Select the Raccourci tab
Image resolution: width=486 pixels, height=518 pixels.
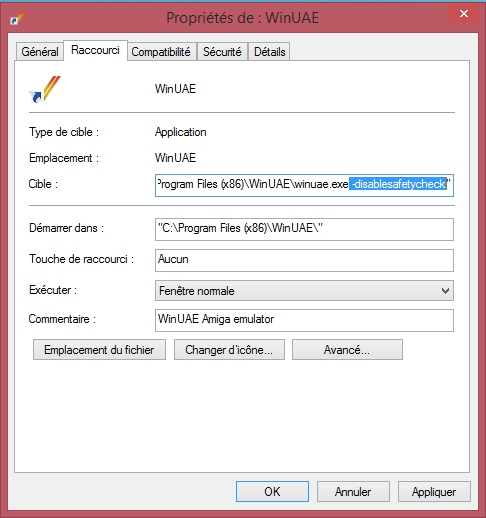95,50
